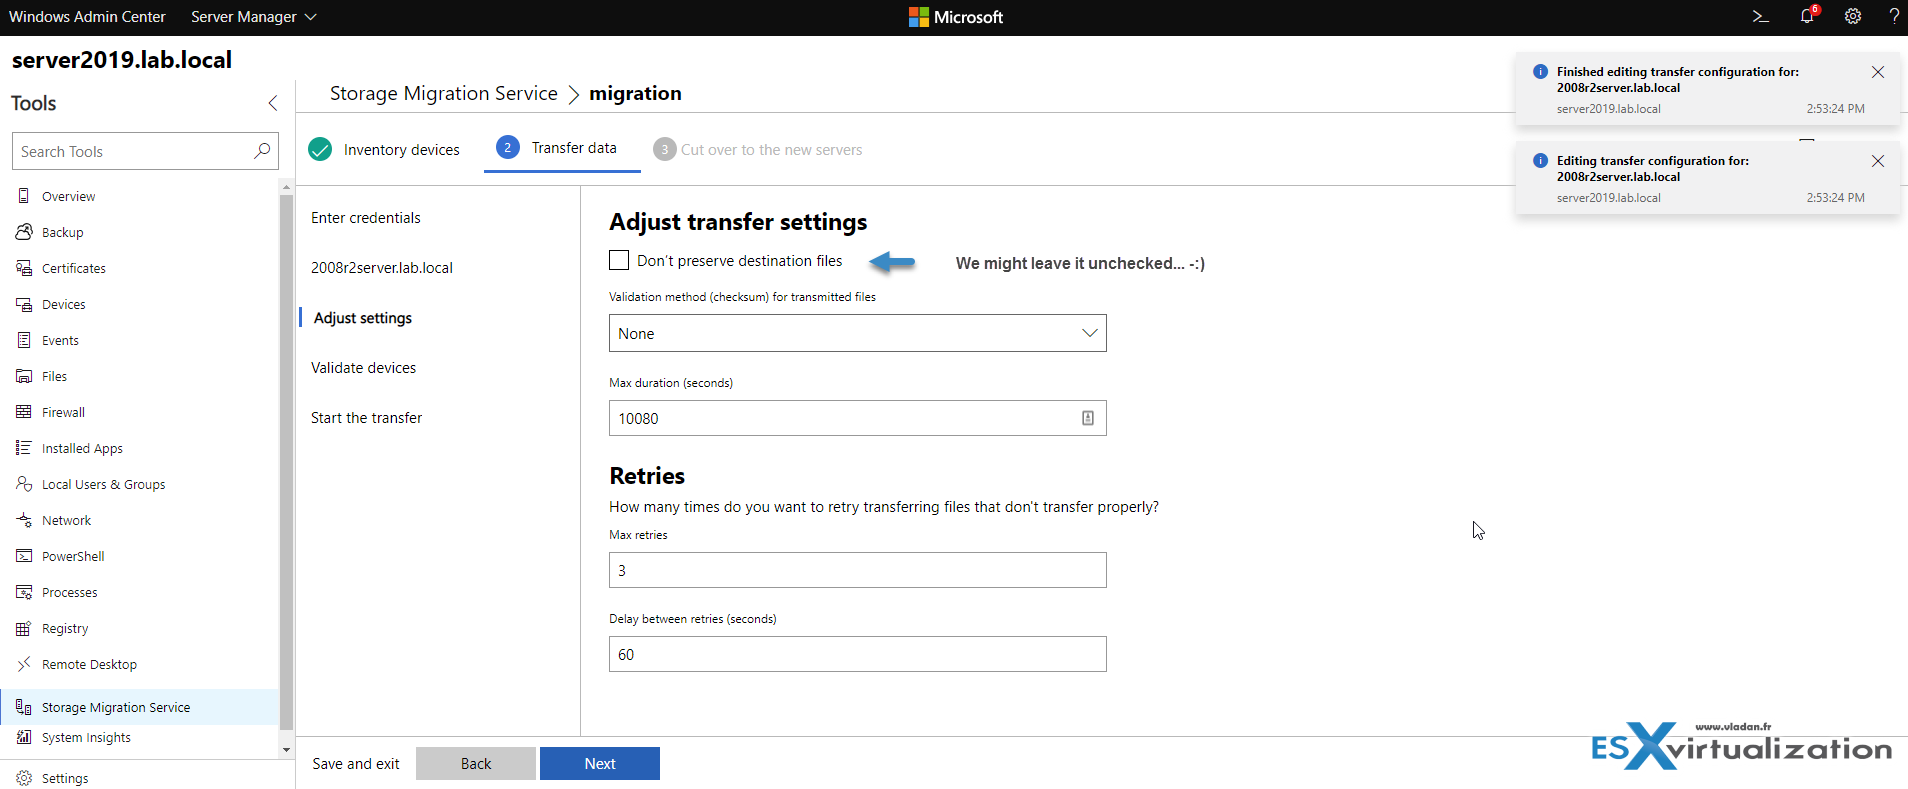The width and height of the screenshot is (1908, 789).
Task: Open PowerShell tool icon in sidebar
Action: coord(24,556)
